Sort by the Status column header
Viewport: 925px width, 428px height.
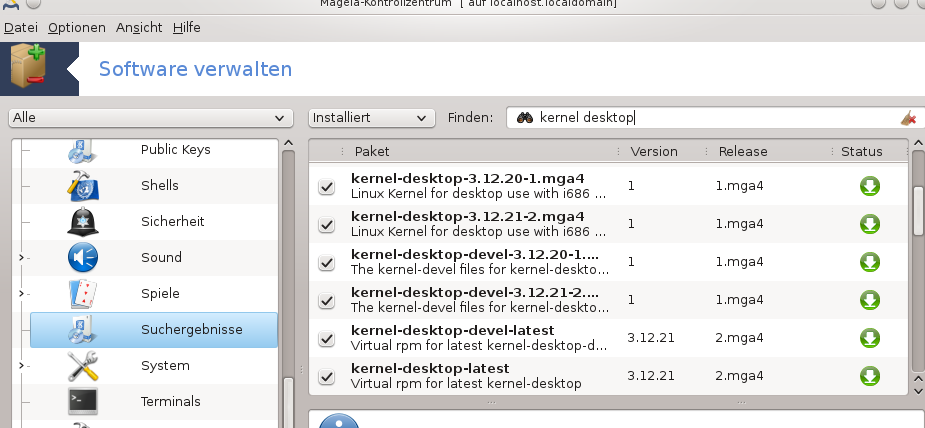(870, 152)
